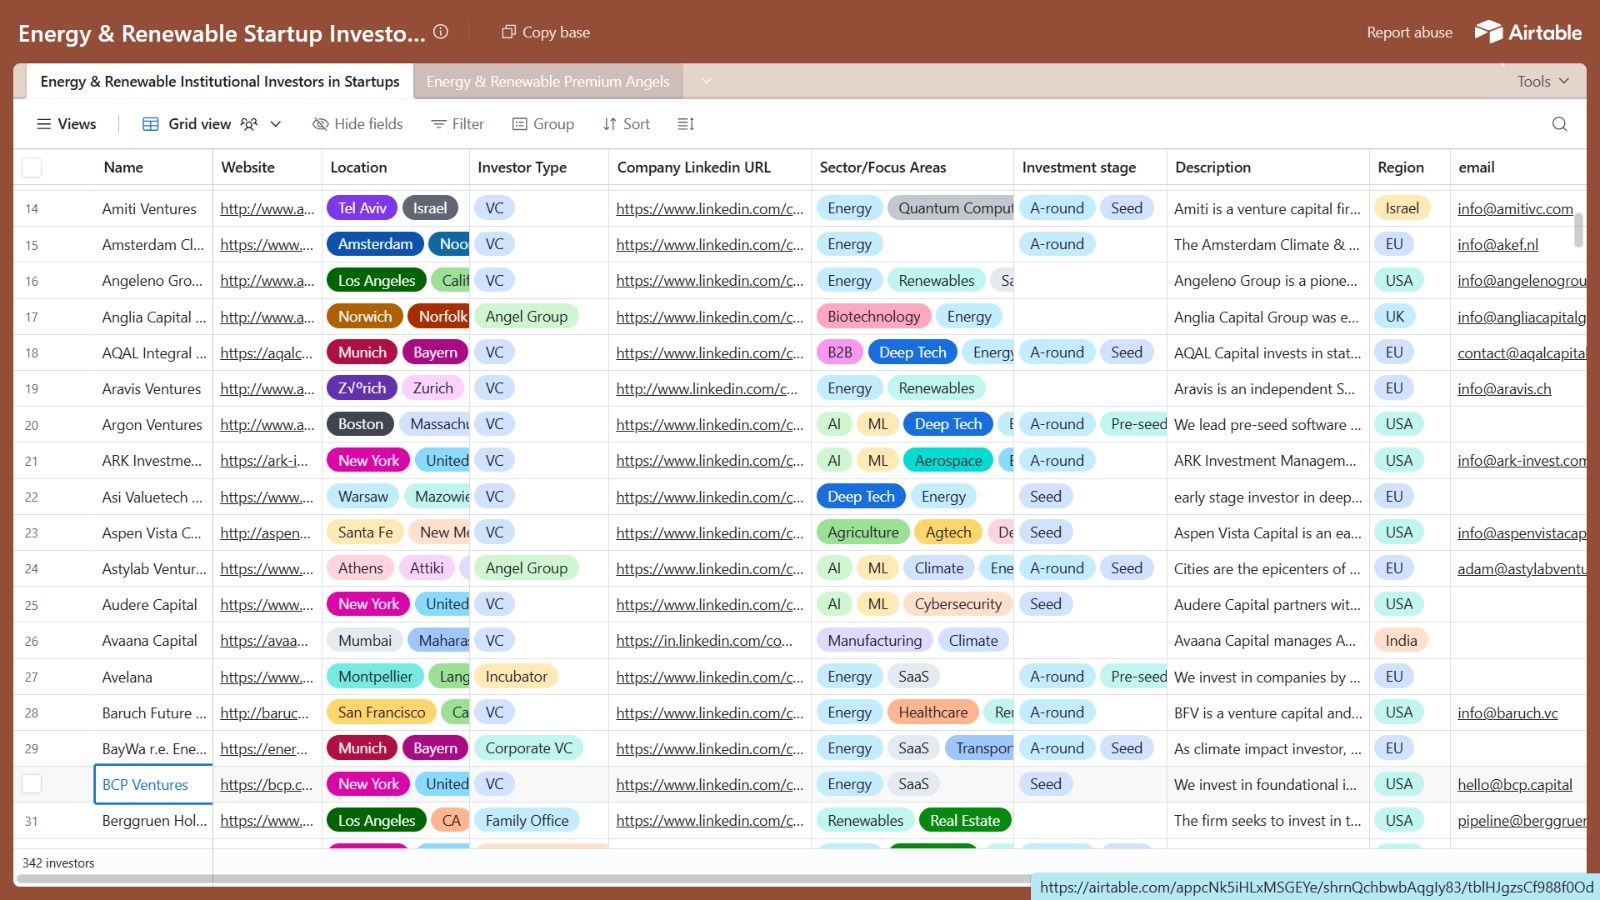
Task: Click the Sector/Focus Areas column header
Action: pyautogui.click(x=911, y=167)
